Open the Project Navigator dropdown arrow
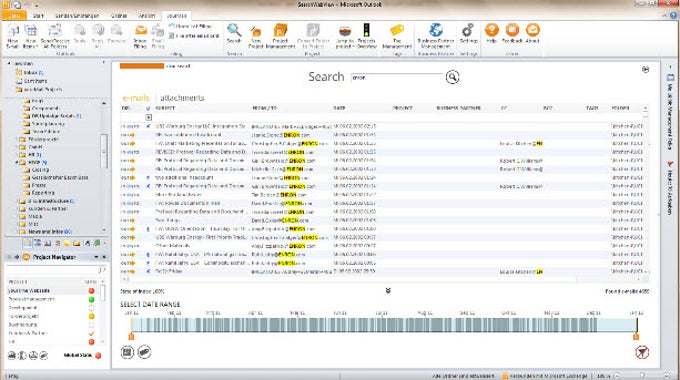This screenshot has width=680, height=380. [96, 257]
